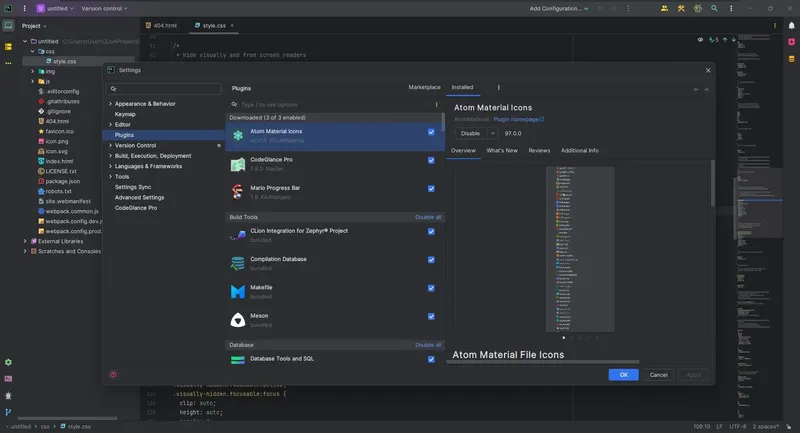
Task: Click the settings search input field
Action: click(165, 88)
